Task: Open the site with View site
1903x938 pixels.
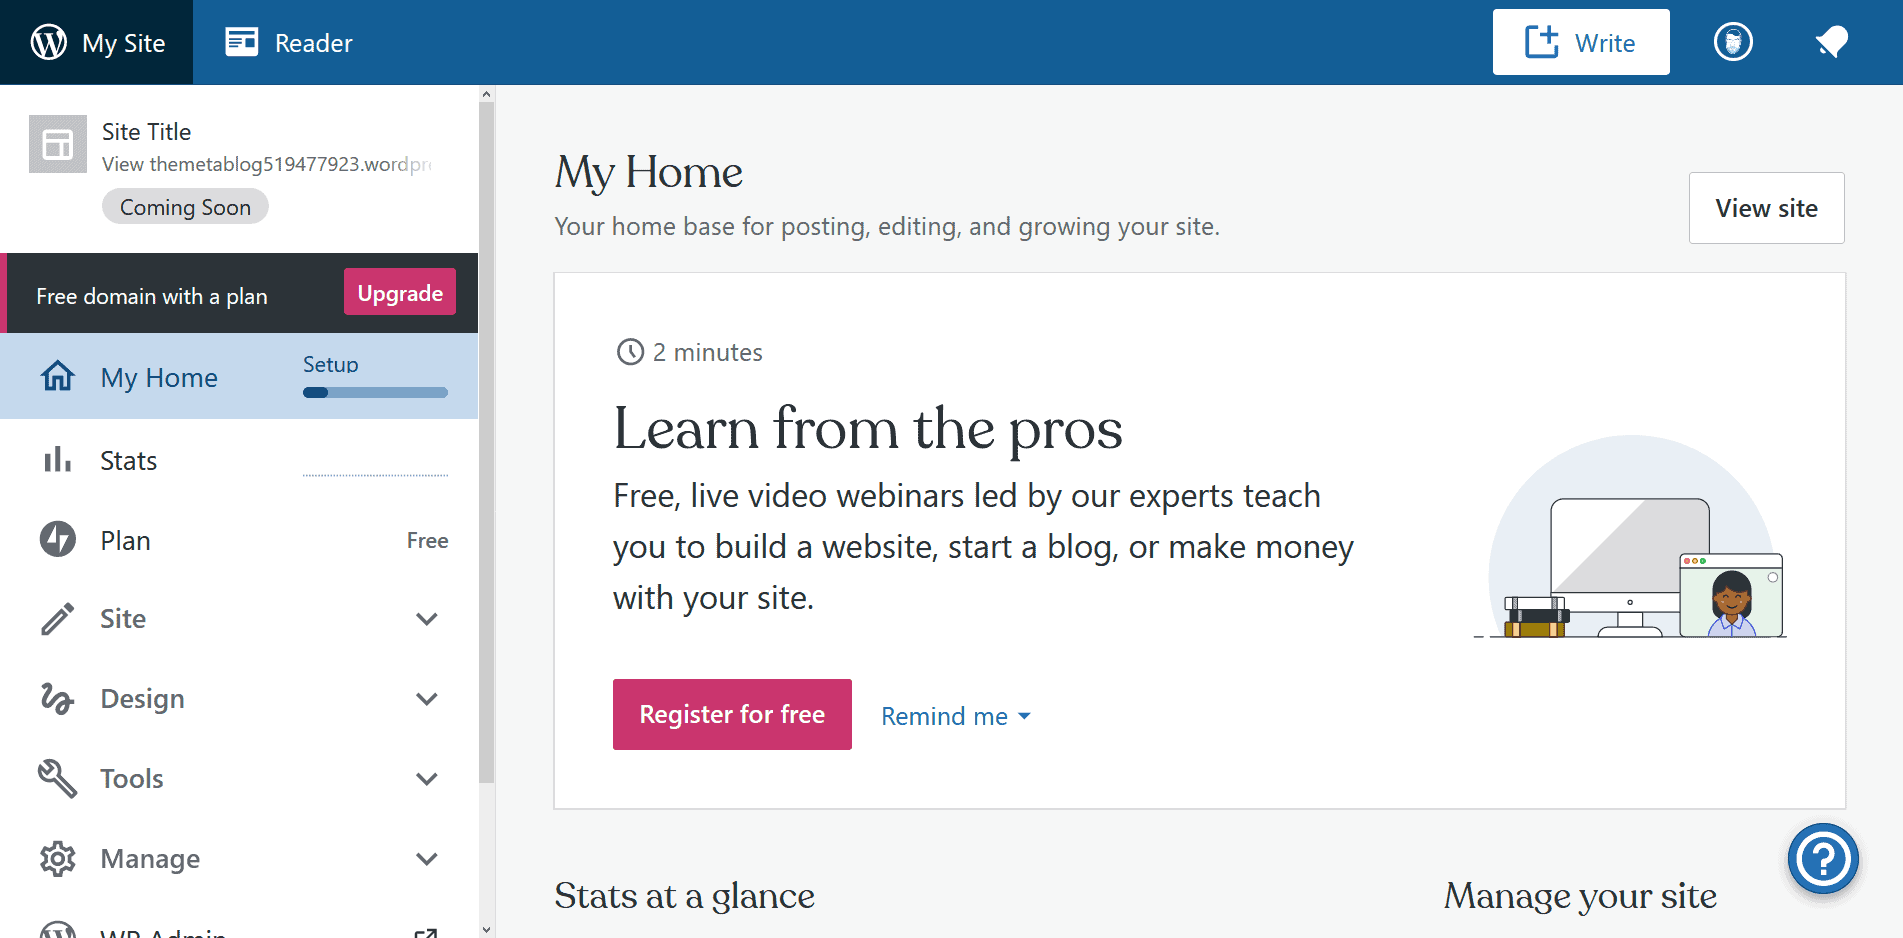Action: point(1766,208)
